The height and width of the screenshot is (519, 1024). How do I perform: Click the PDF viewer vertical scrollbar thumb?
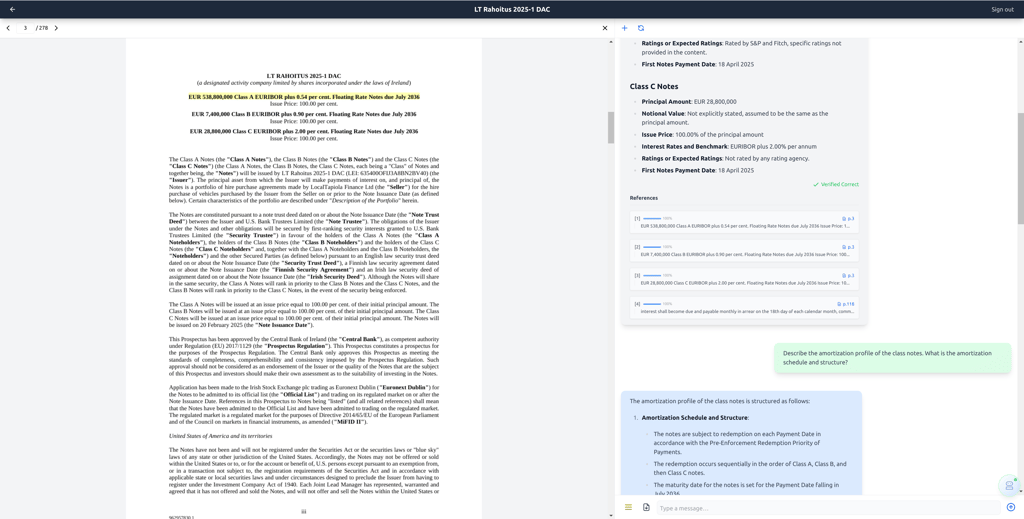pyautogui.click(x=611, y=127)
